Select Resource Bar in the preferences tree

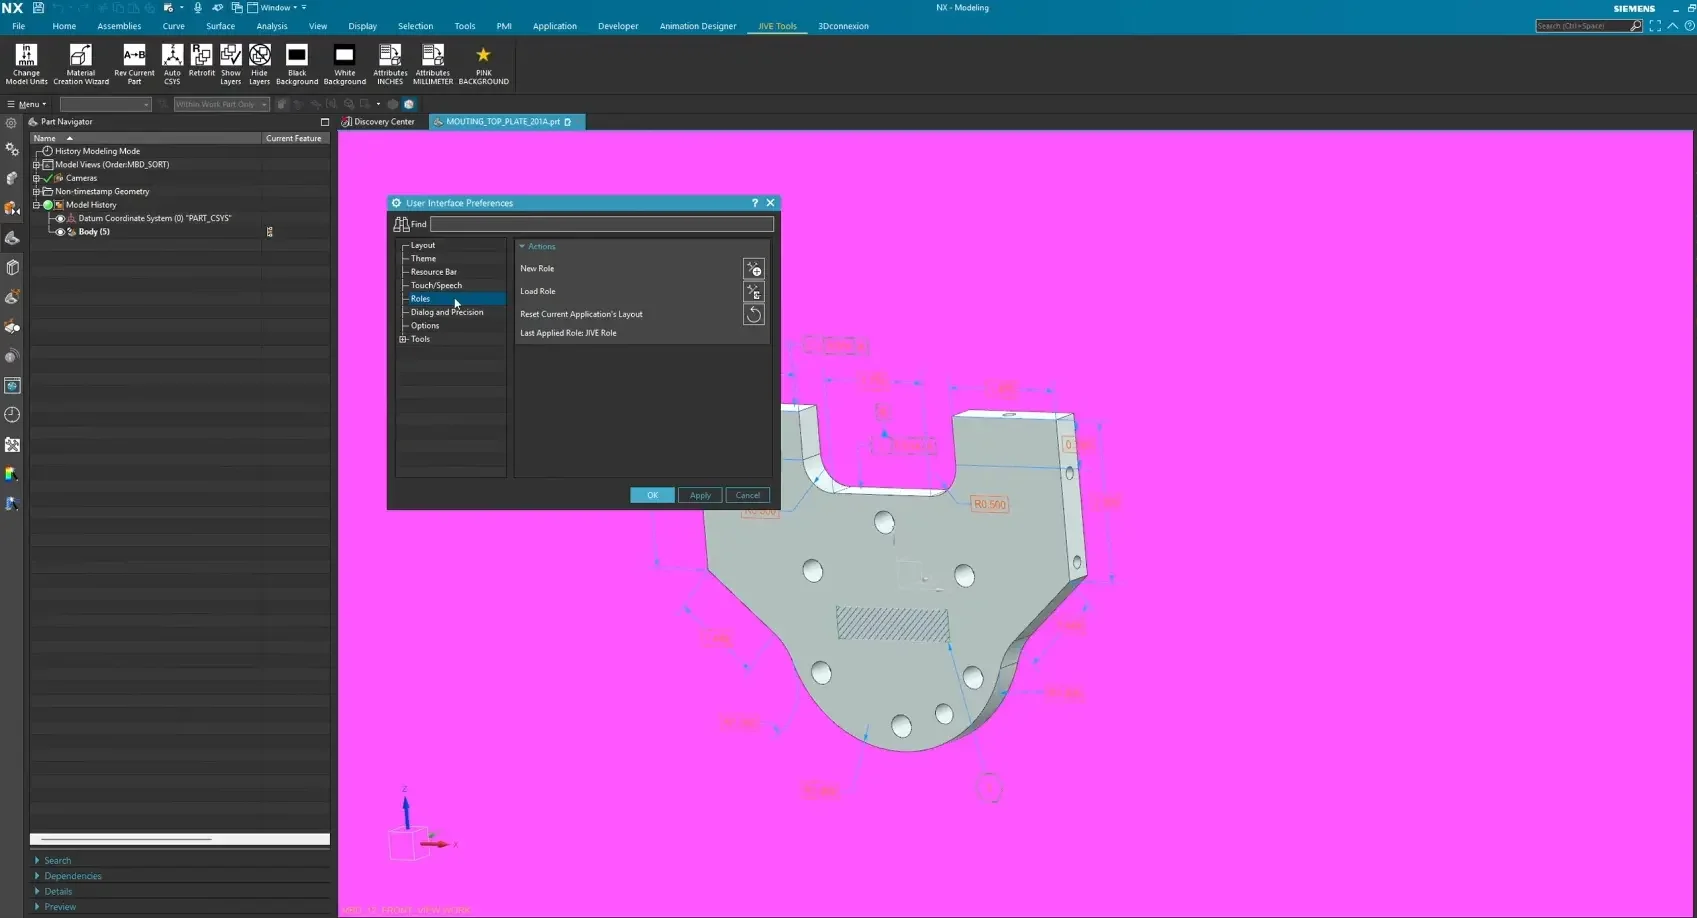pos(434,272)
